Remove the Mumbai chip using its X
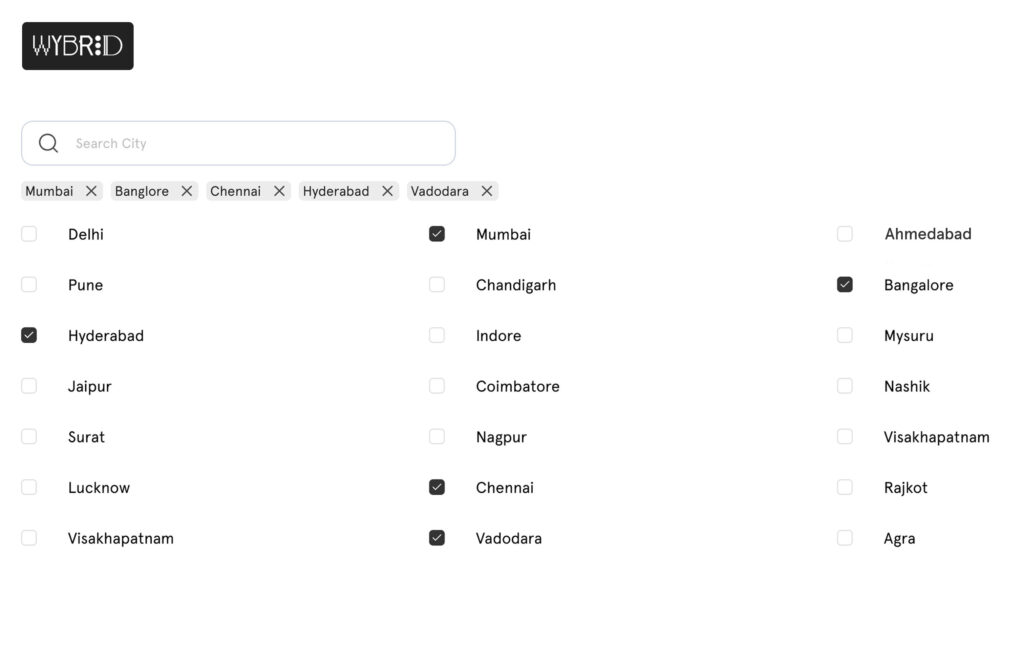This screenshot has height=665, width=1024. (x=91, y=191)
